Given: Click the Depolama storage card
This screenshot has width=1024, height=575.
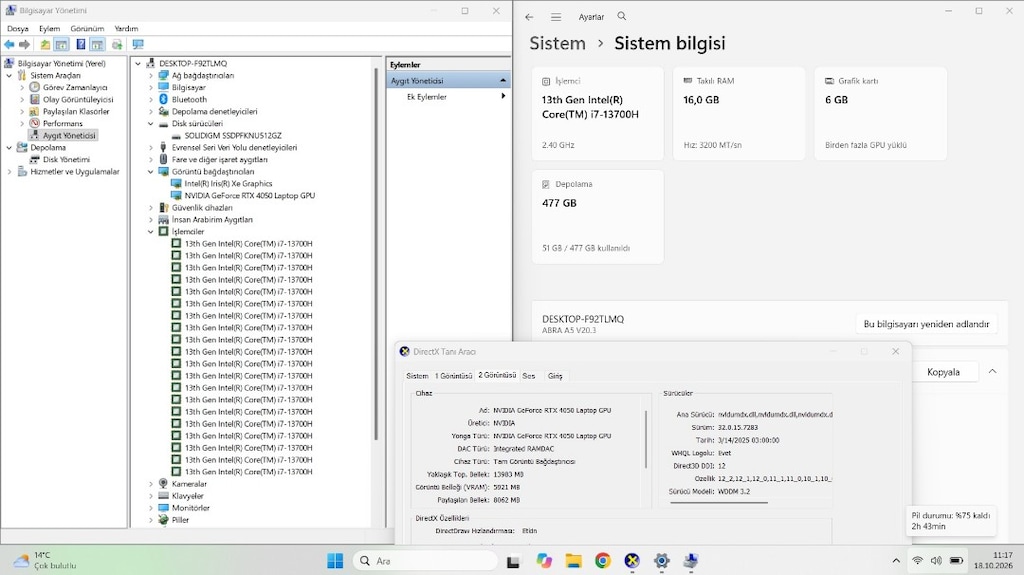Looking at the screenshot, I should [598, 216].
